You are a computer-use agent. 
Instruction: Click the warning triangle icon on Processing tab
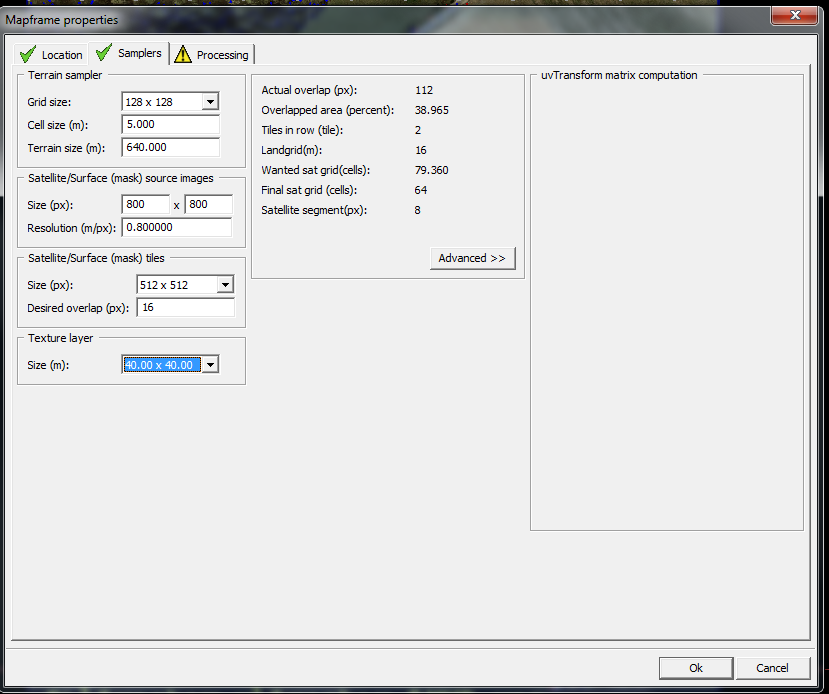tap(182, 54)
